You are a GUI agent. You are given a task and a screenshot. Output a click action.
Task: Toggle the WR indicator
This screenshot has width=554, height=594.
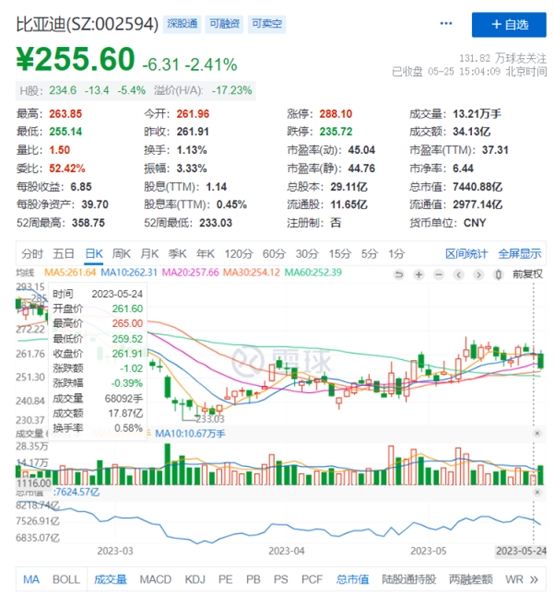(514, 579)
